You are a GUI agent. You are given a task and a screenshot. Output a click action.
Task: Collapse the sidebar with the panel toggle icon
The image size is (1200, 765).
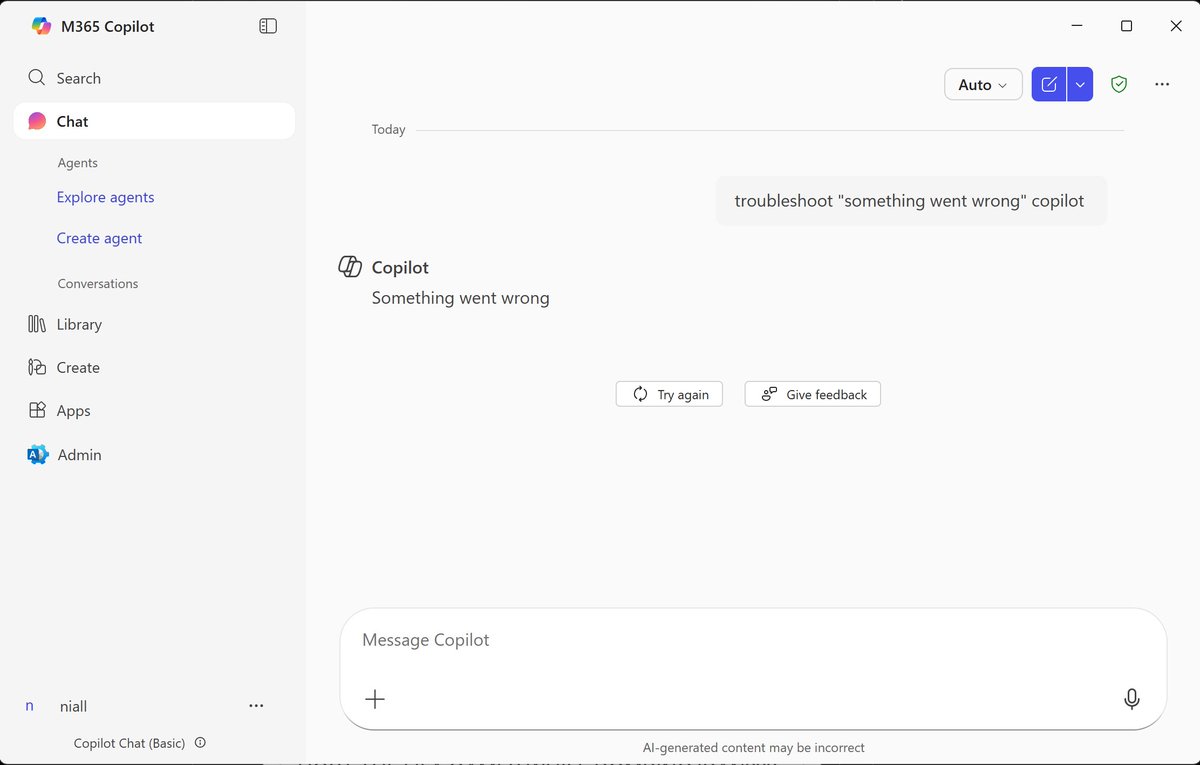click(x=268, y=26)
